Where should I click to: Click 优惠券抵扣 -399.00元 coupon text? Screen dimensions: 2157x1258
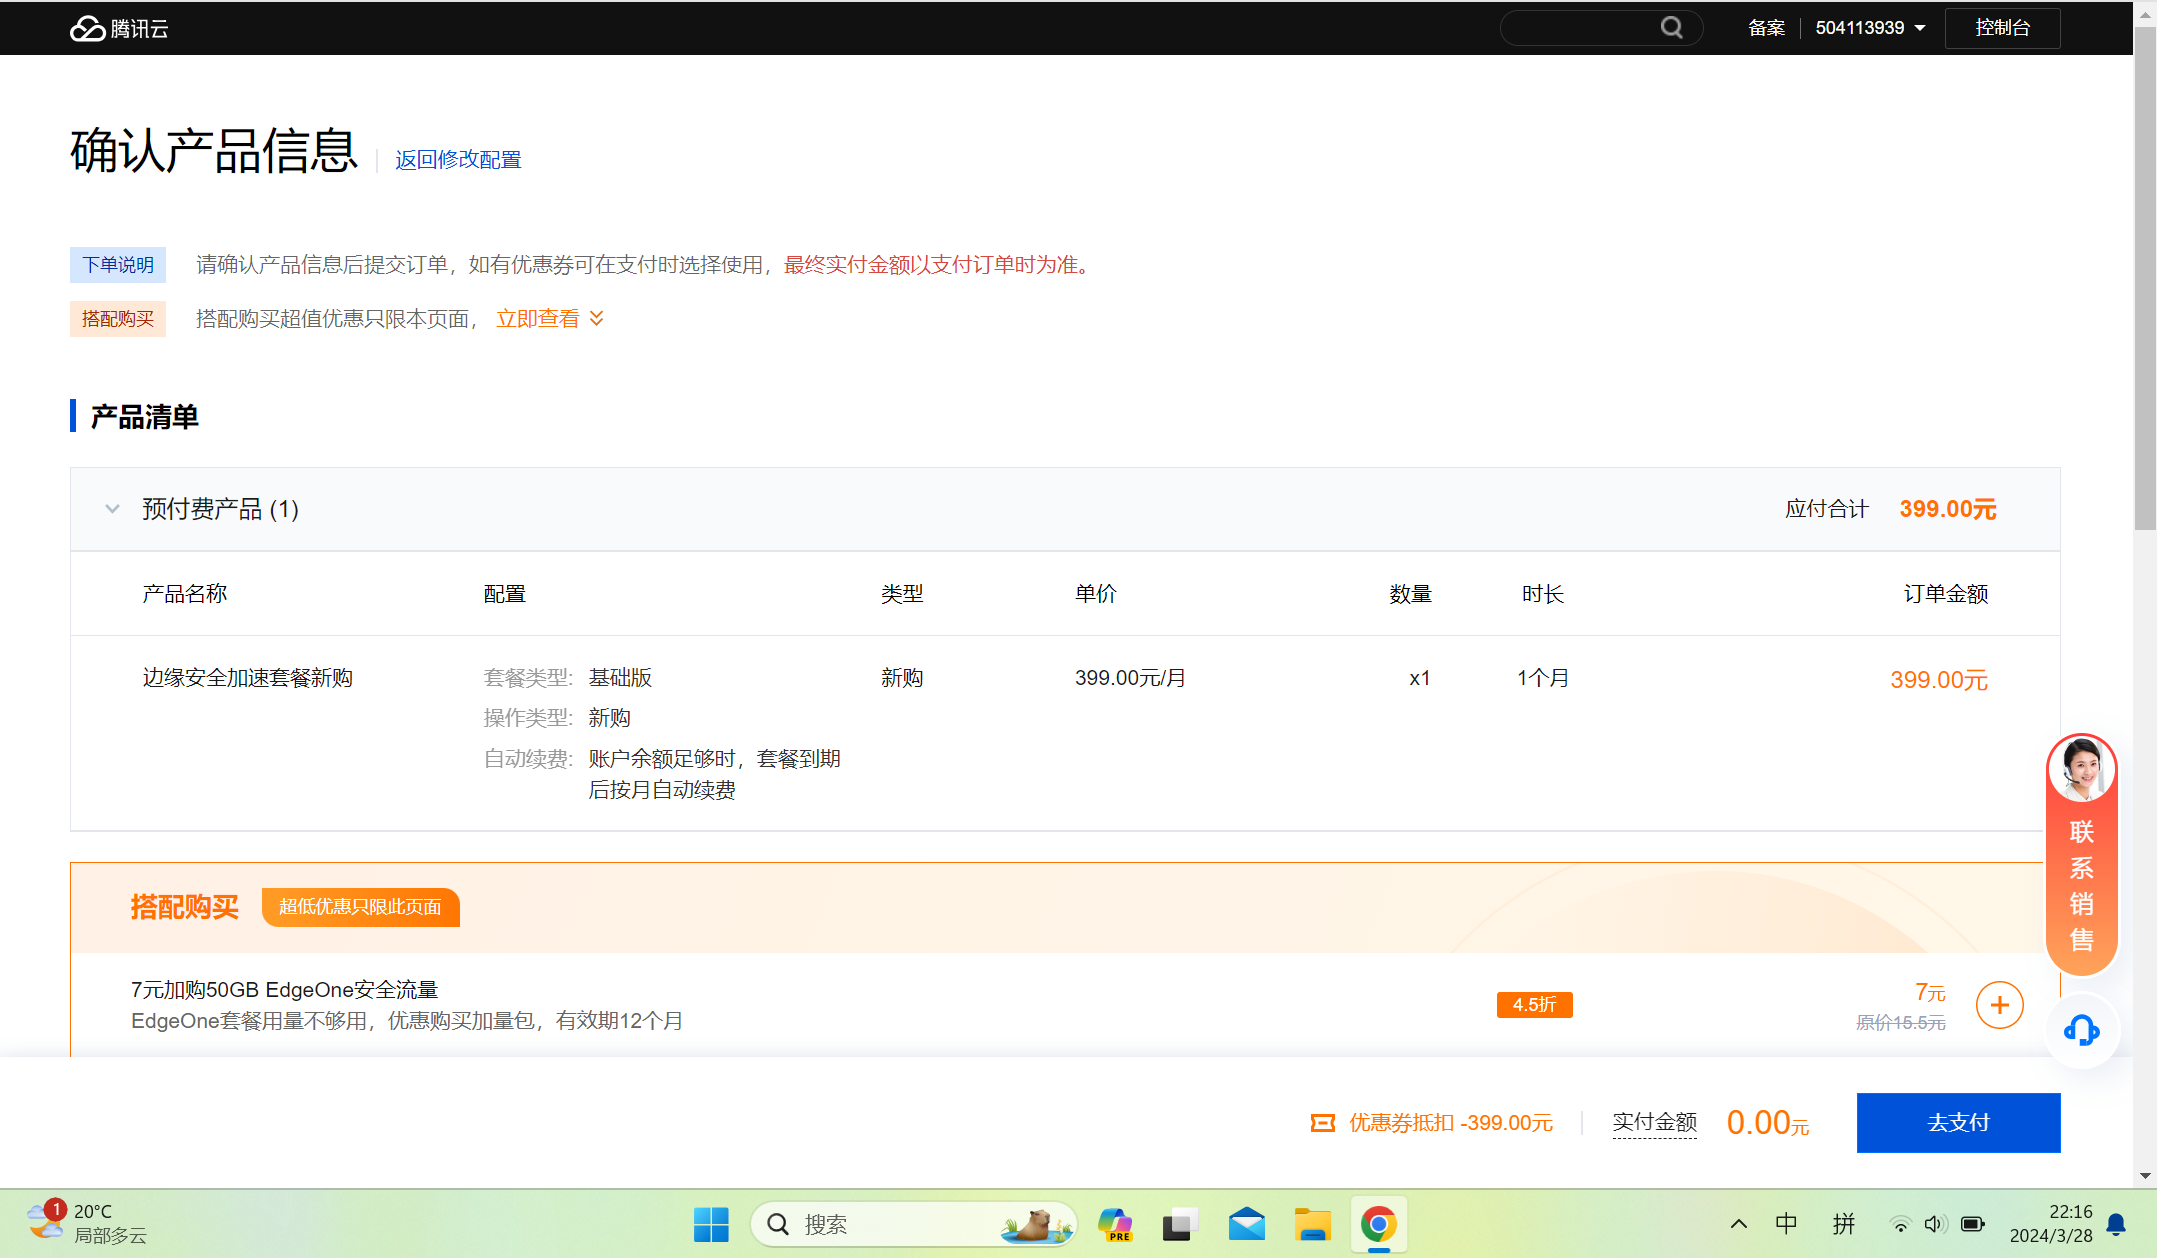1451,1123
